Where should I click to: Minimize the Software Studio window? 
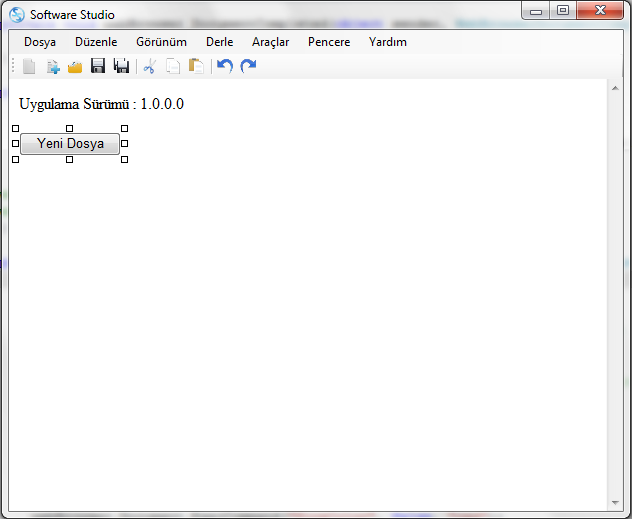pos(536,11)
